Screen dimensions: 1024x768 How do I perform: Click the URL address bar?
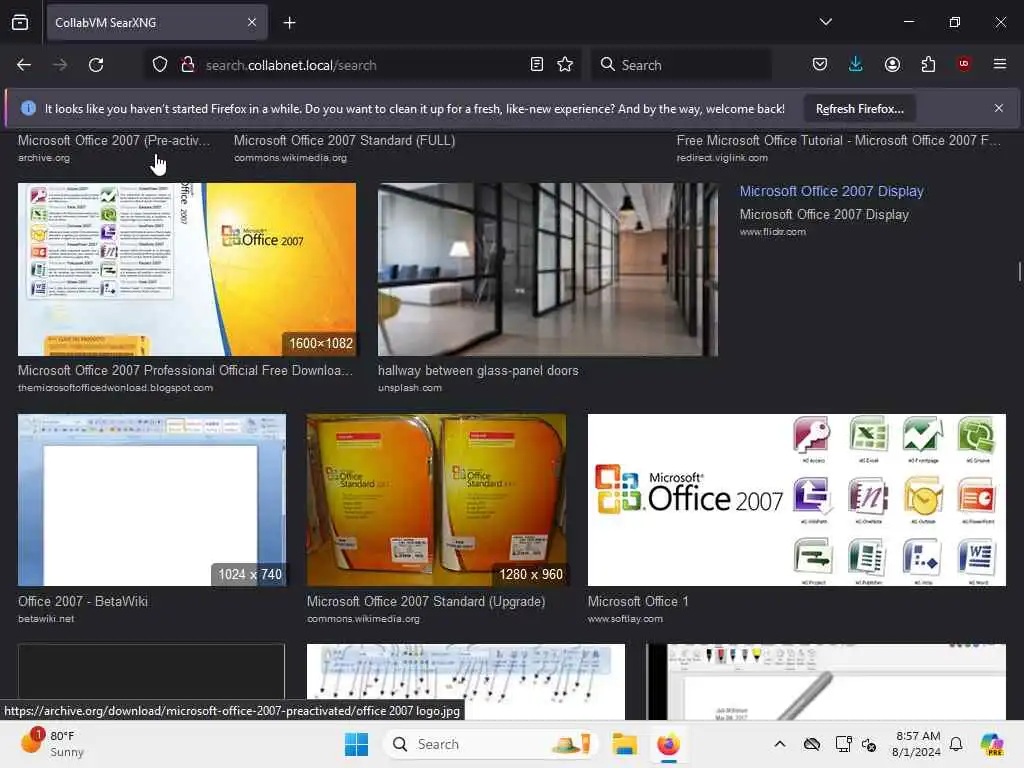(361, 65)
